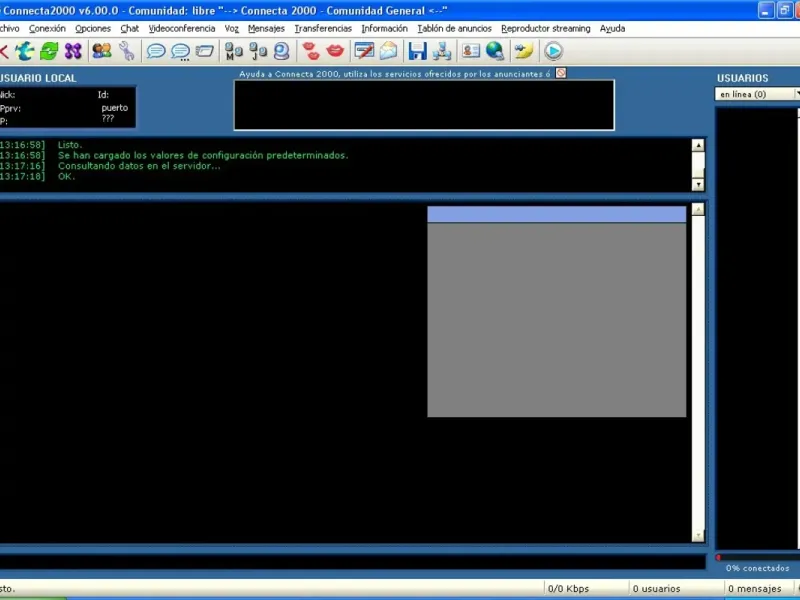800x600 pixels.
Task: Click the purple network nodes icon
Action: (x=73, y=51)
